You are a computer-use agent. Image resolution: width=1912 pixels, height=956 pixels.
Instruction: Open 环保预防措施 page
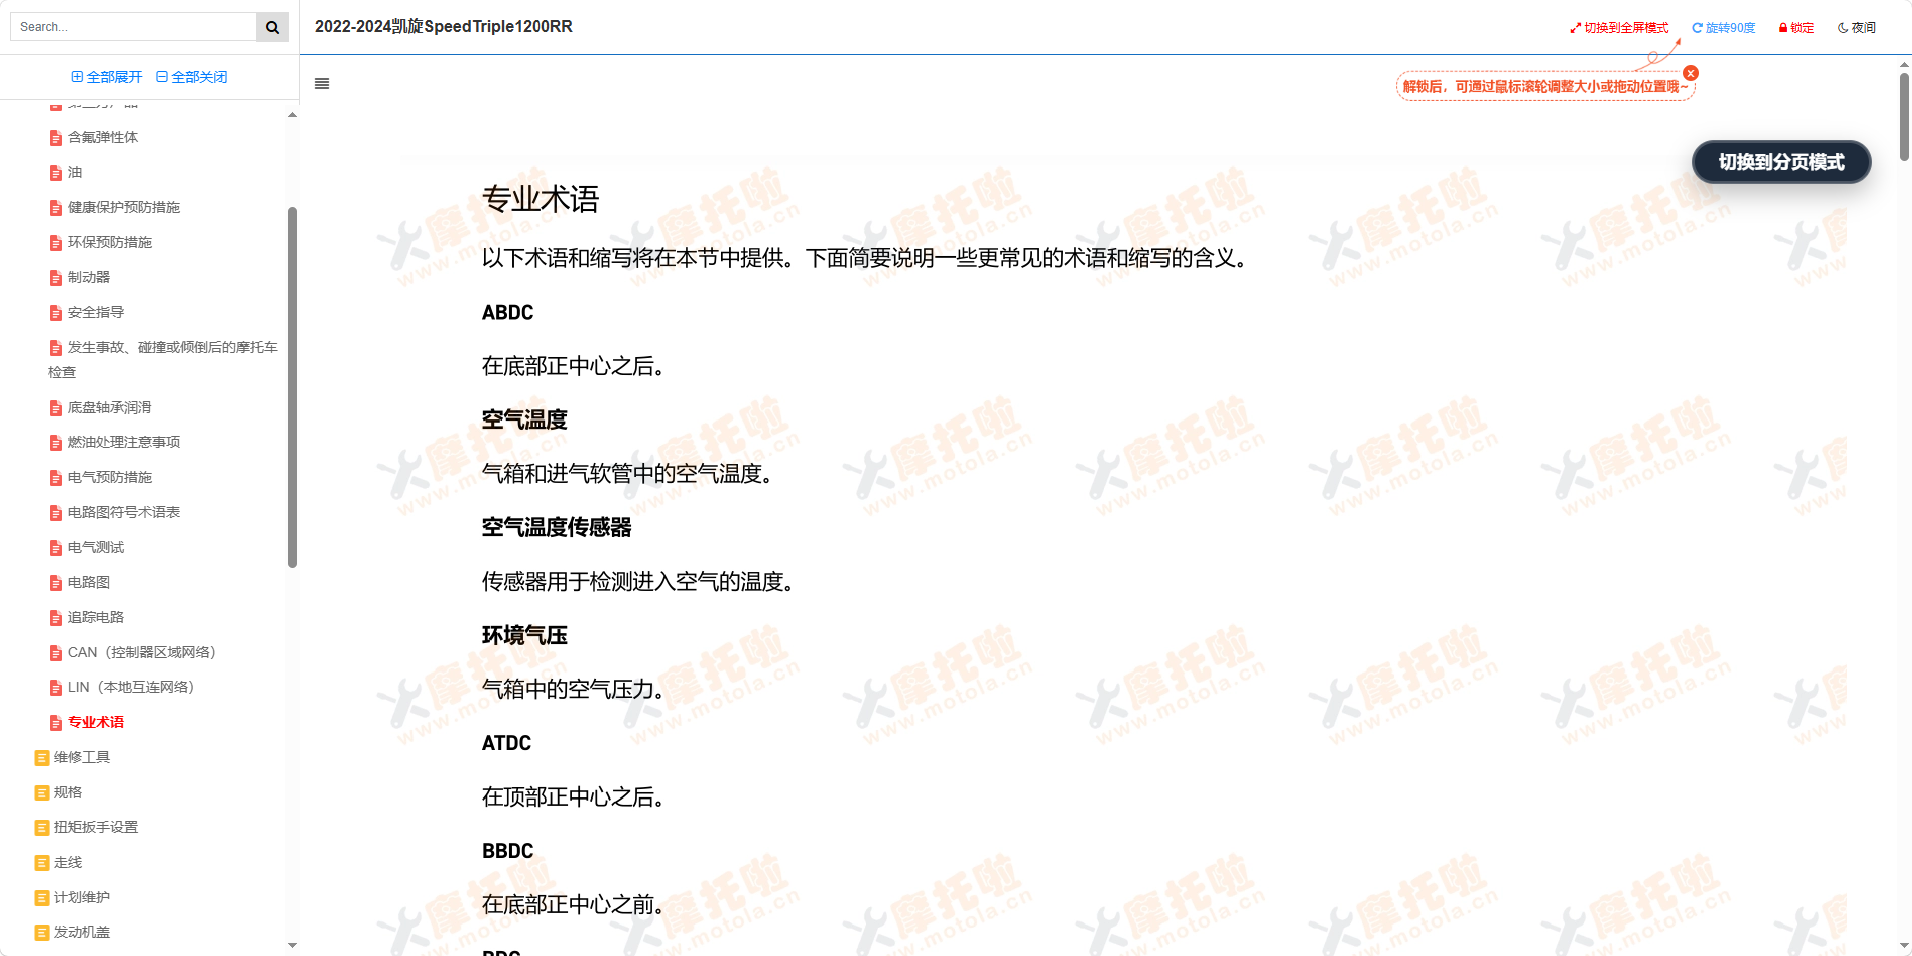pos(110,242)
